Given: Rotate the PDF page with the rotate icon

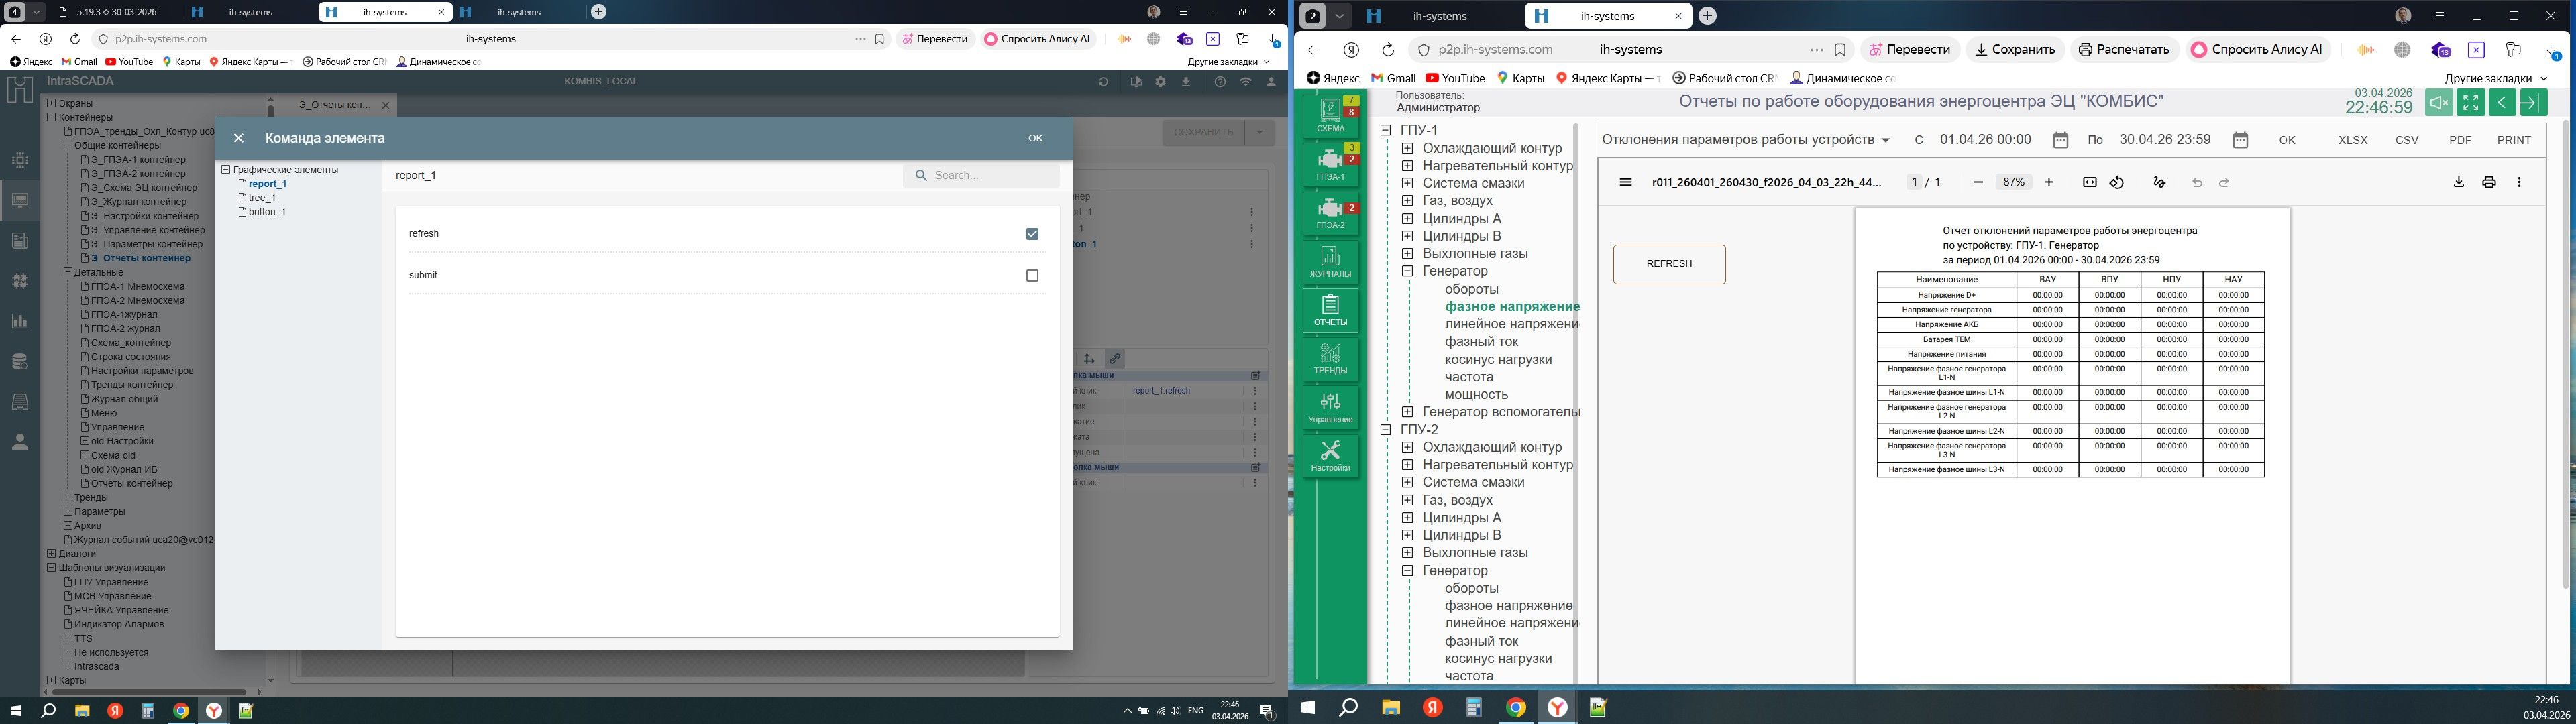Looking at the screenshot, I should pyautogui.click(x=2117, y=182).
